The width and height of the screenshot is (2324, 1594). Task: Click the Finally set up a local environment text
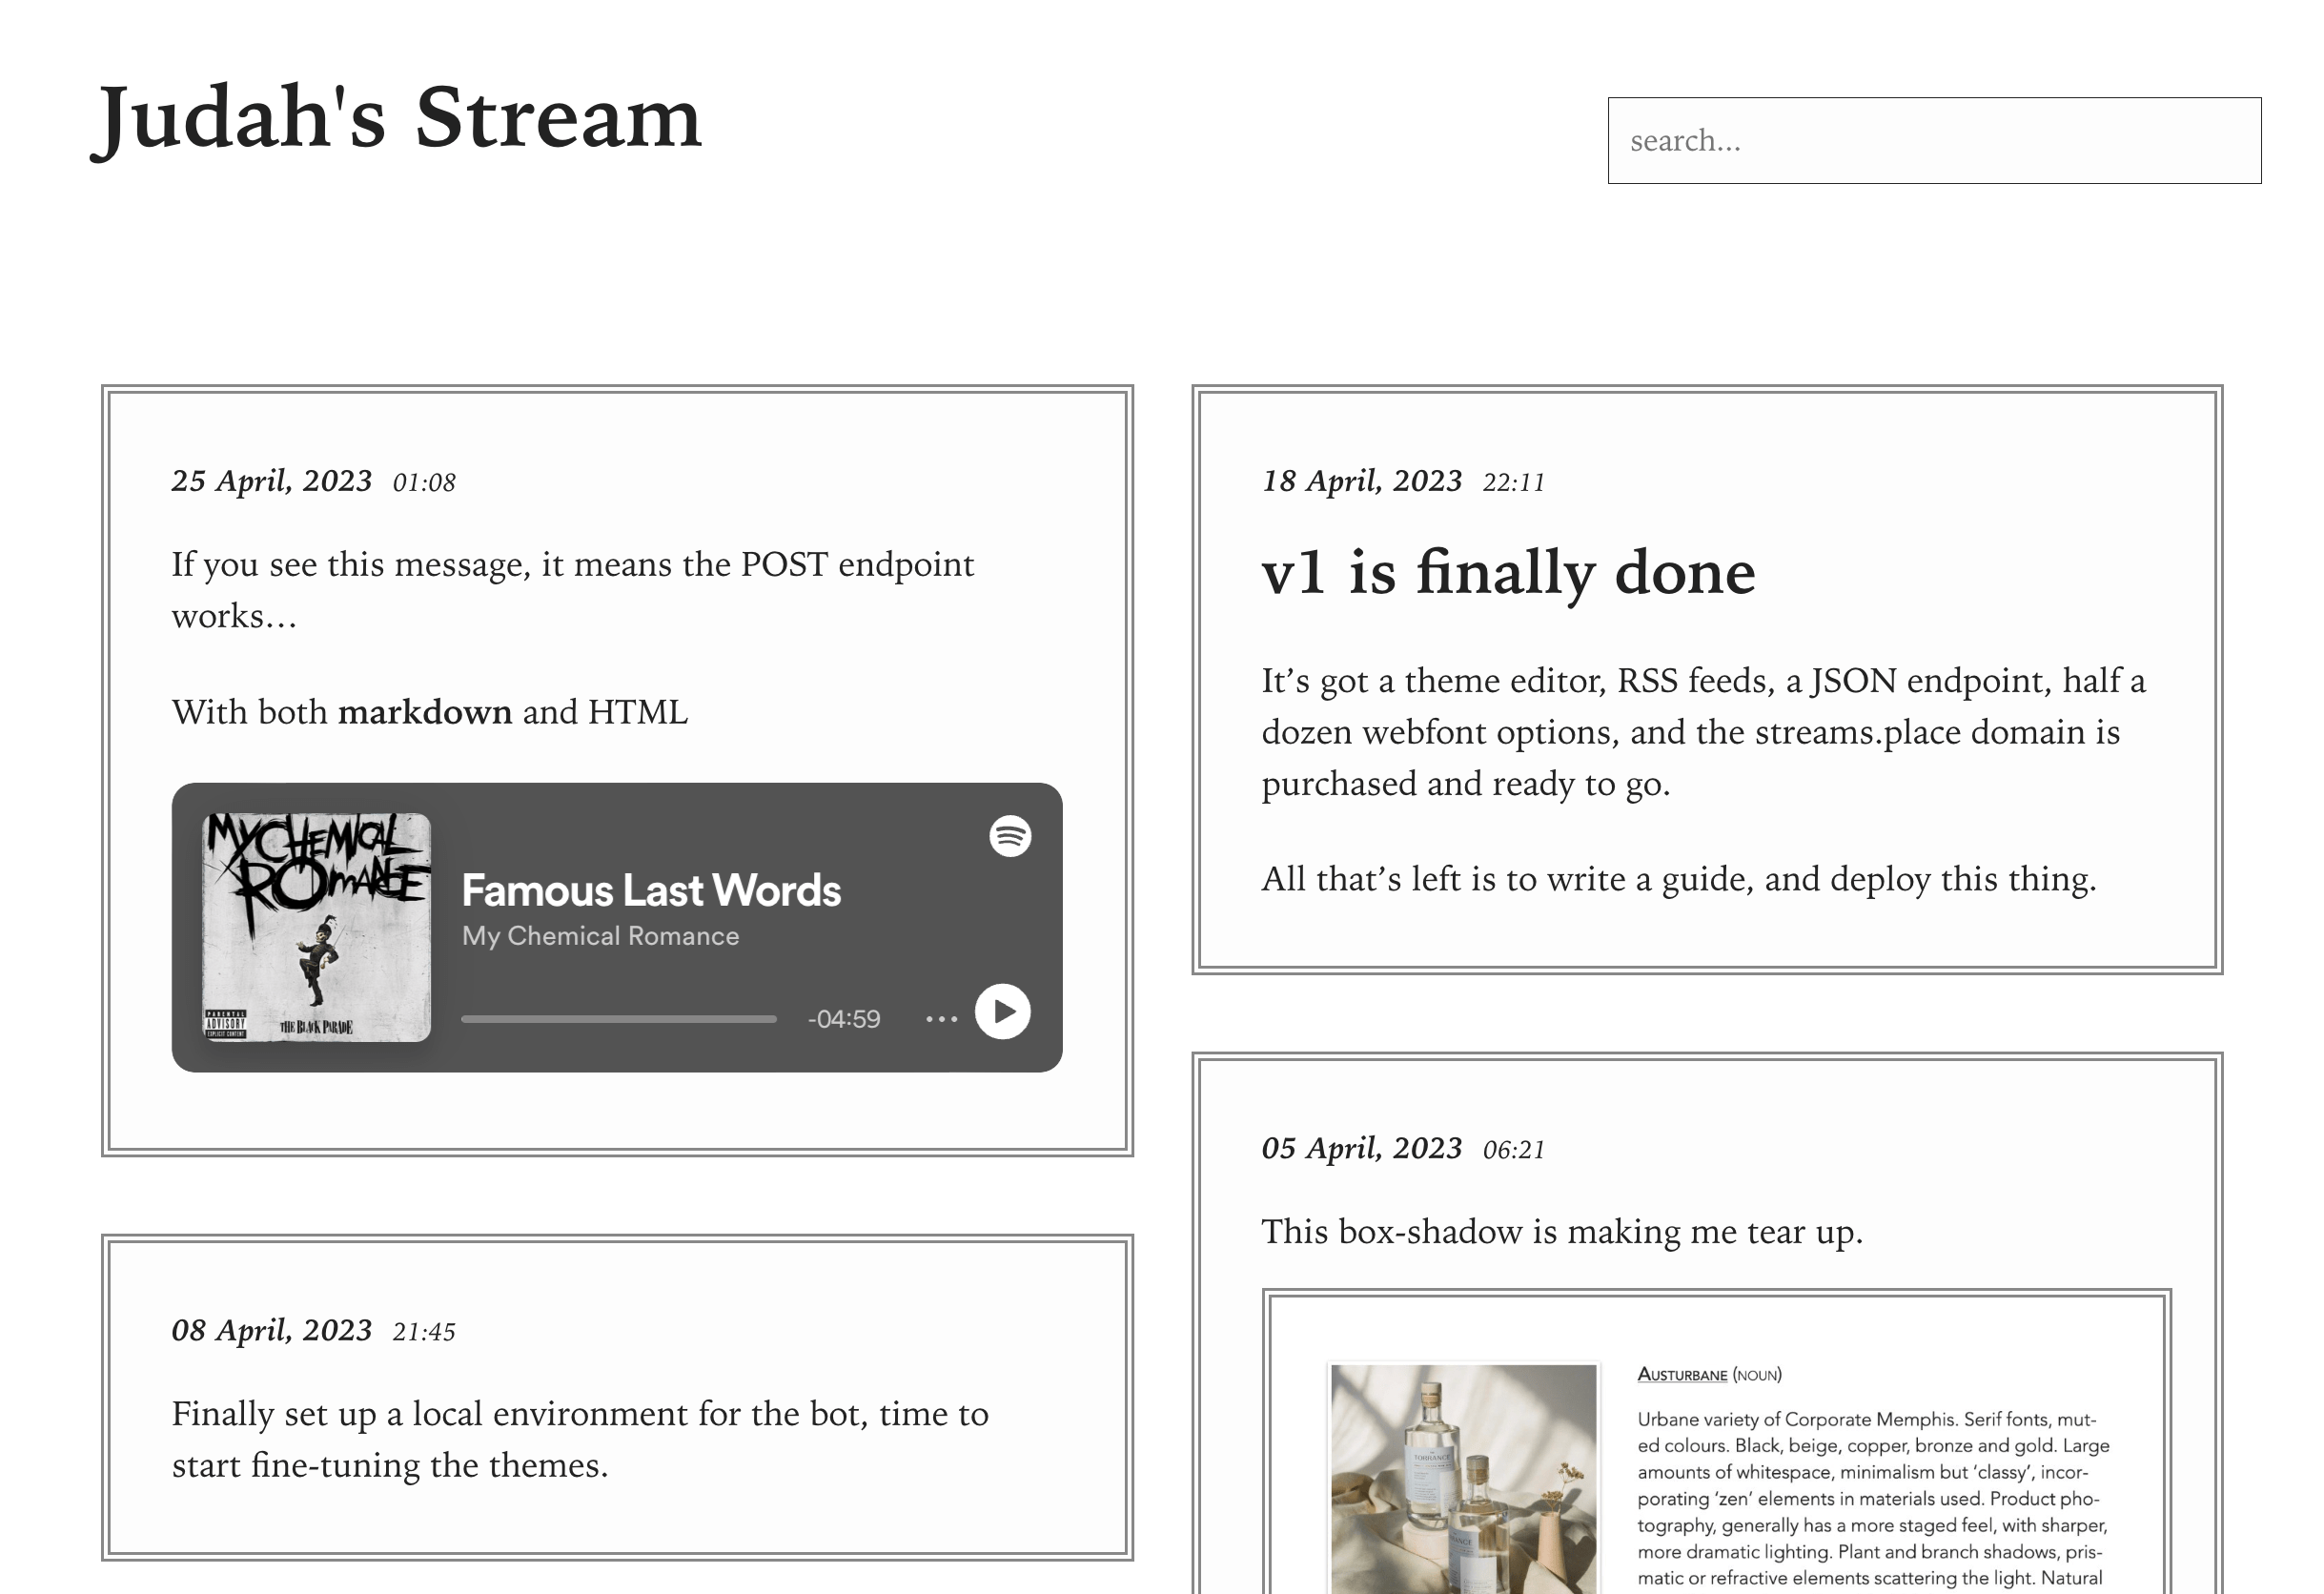pos(580,1439)
